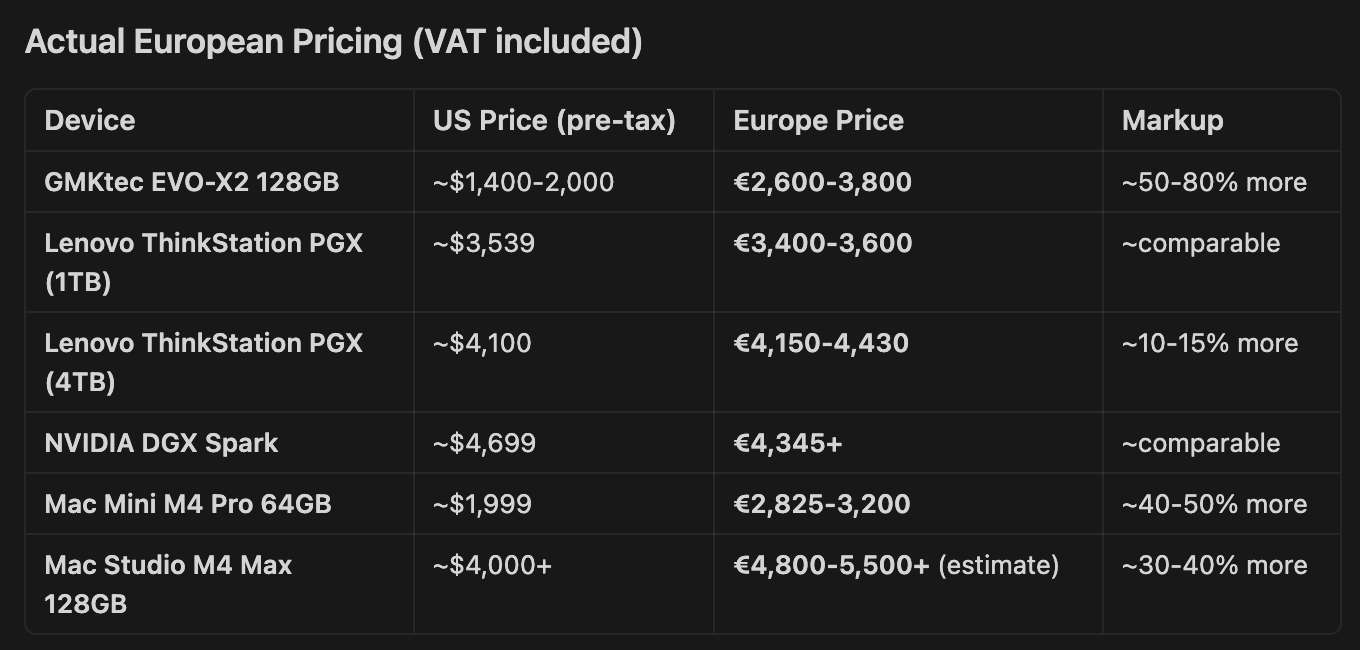The image size is (1360, 650).
Task: Select the 'Mac Studio M4 Max 128GB' cell
Action: [x=168, y=584]
